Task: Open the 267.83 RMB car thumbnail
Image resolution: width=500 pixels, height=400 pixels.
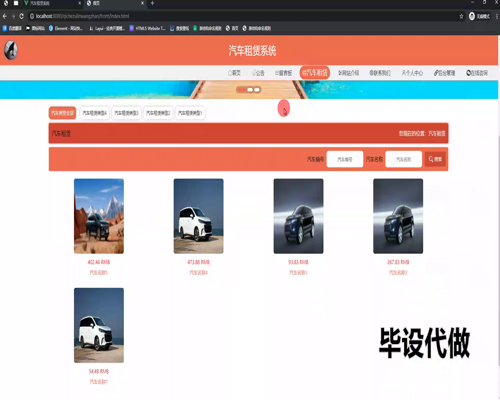Action: point(398,216)
